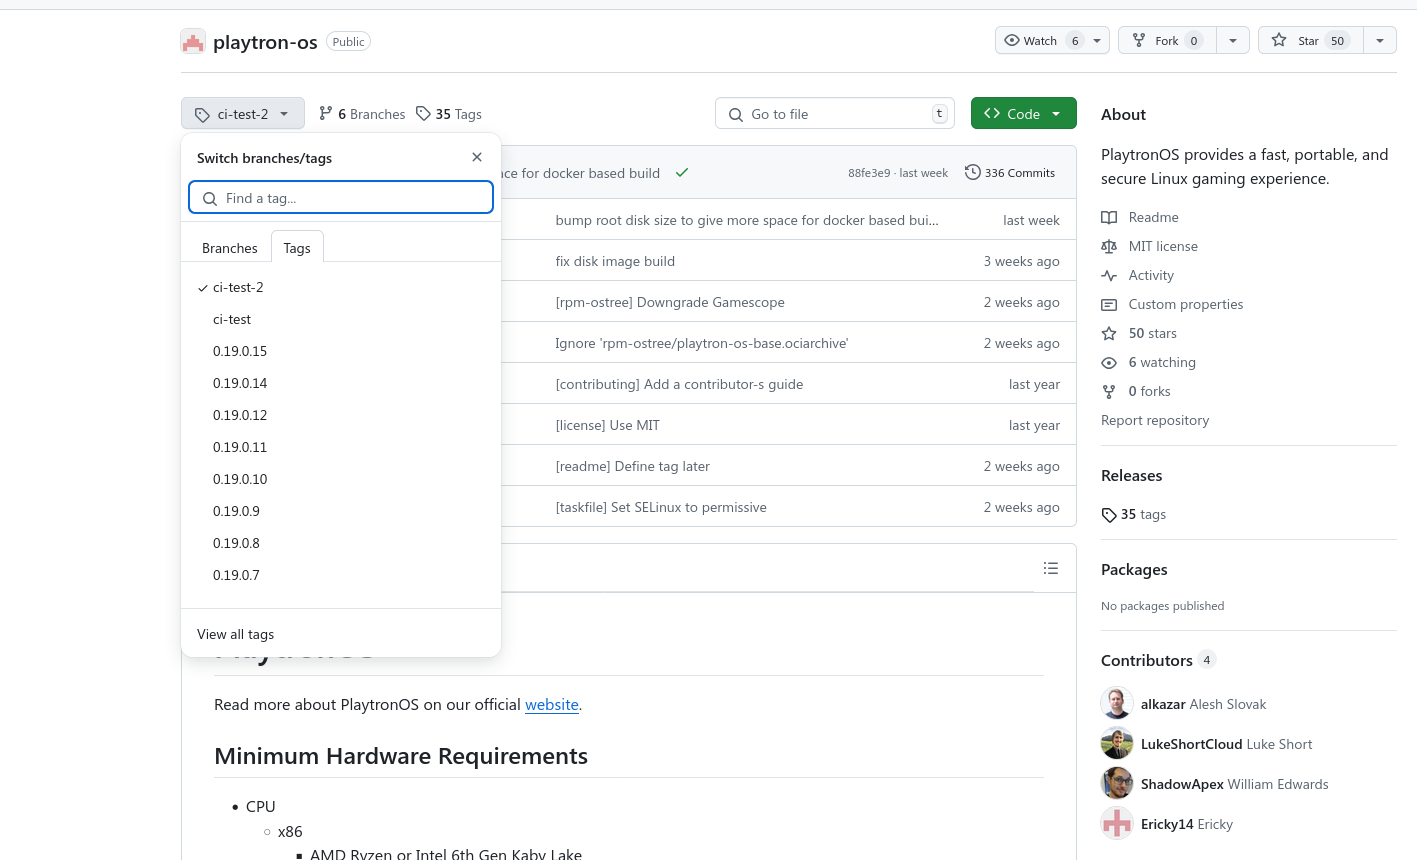Screen dimensions: 1417x860
Task: Click the tag icon next to 35 Tags
Action: coord(423,113)
